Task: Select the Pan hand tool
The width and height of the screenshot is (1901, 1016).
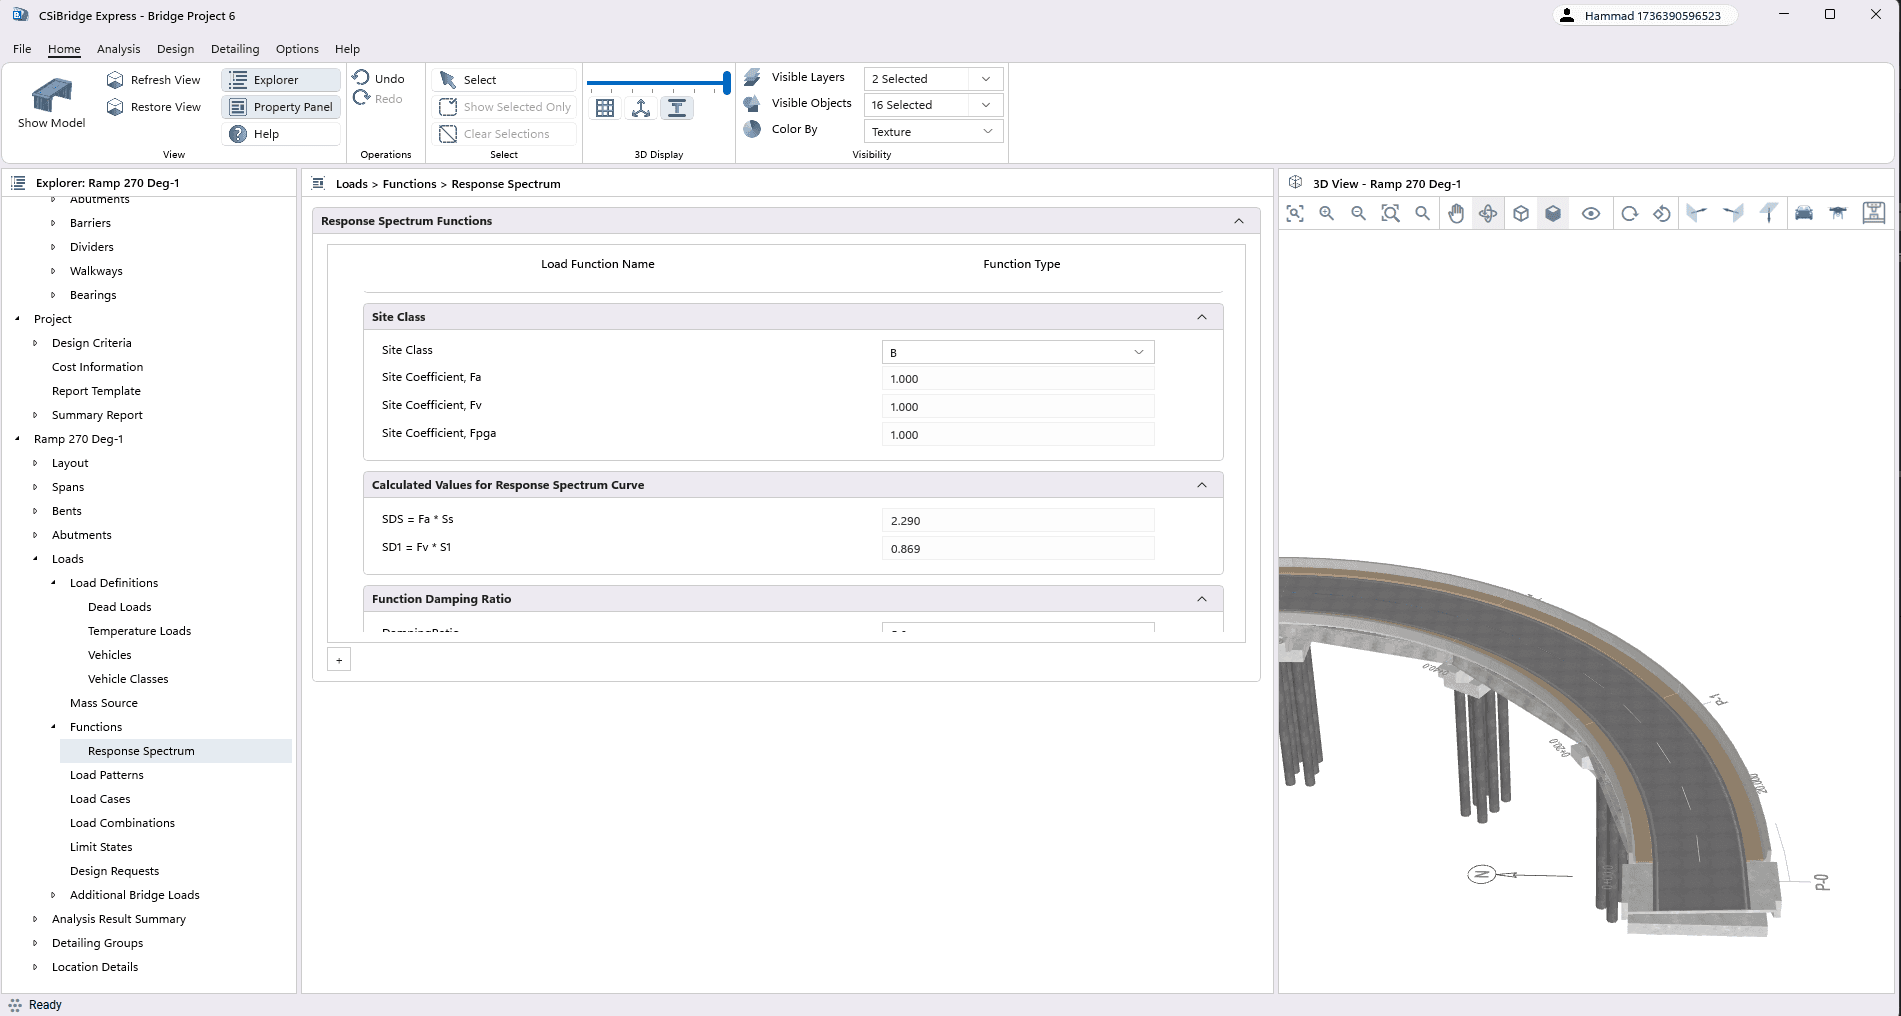Action: click(1456, 213)
